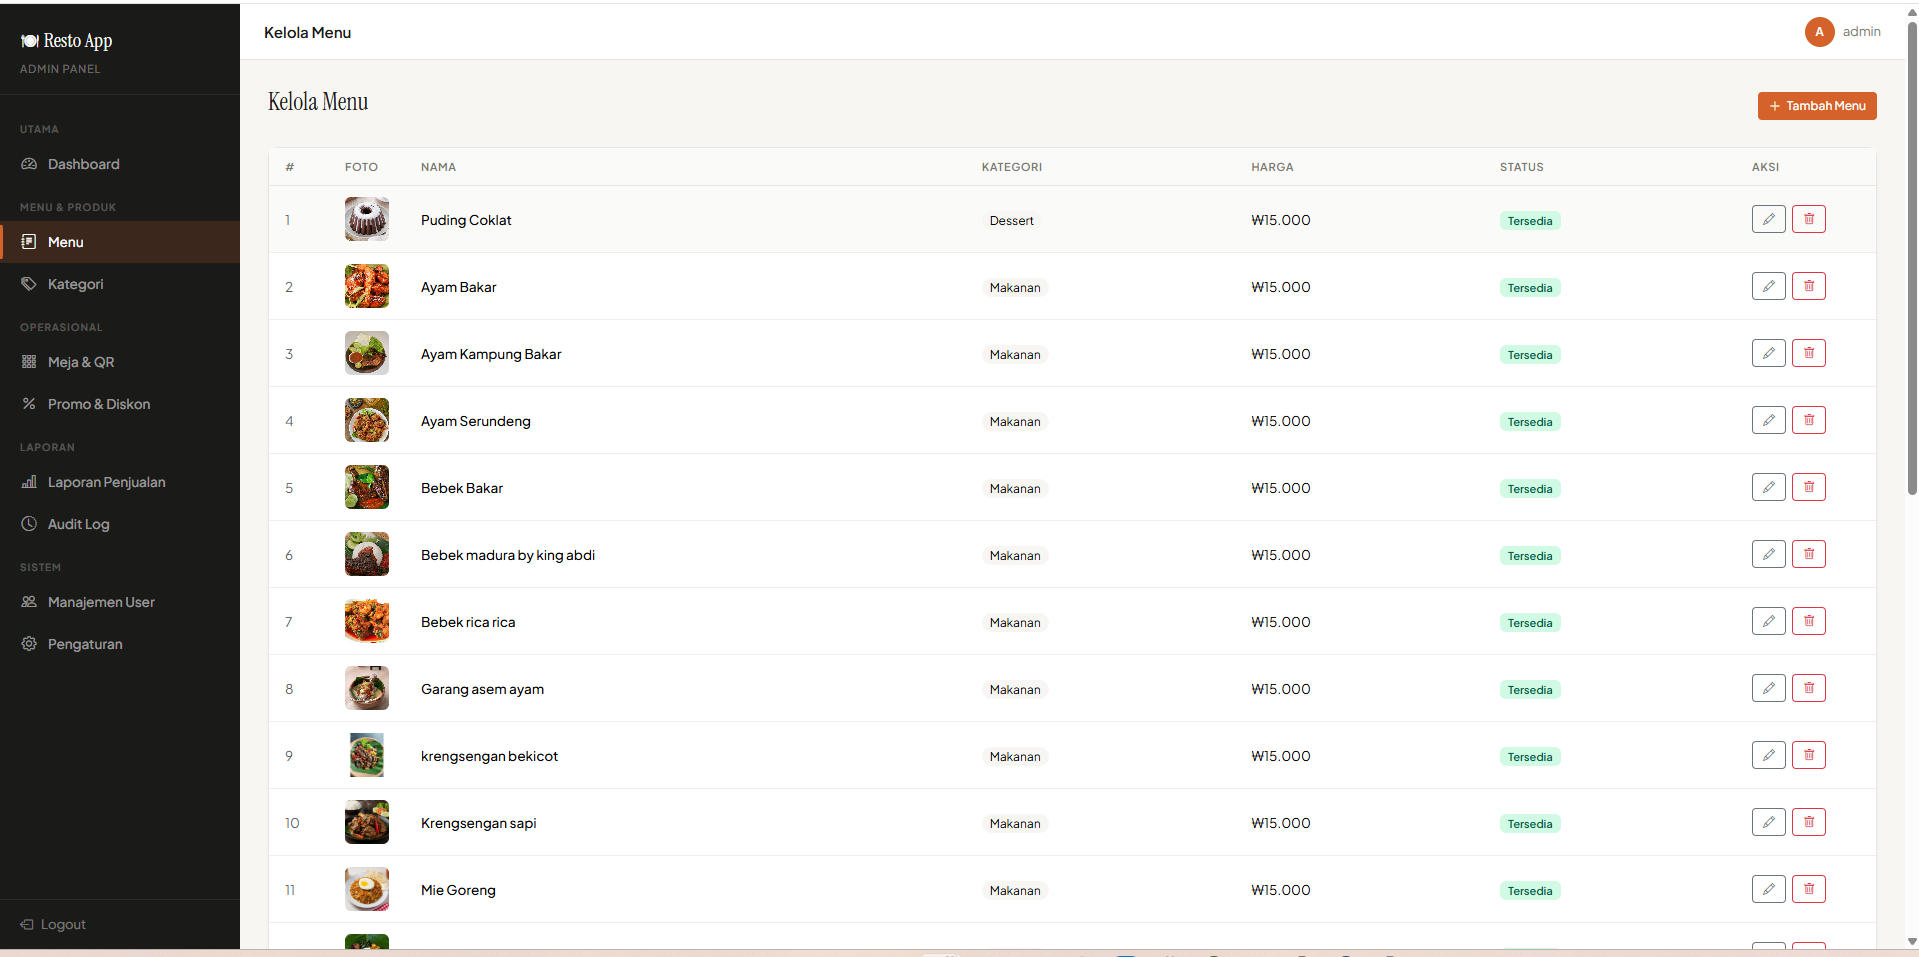Click Puding Coklat photo thumbnail
The height and width of the screenshot is (957, 1919).
367,219
